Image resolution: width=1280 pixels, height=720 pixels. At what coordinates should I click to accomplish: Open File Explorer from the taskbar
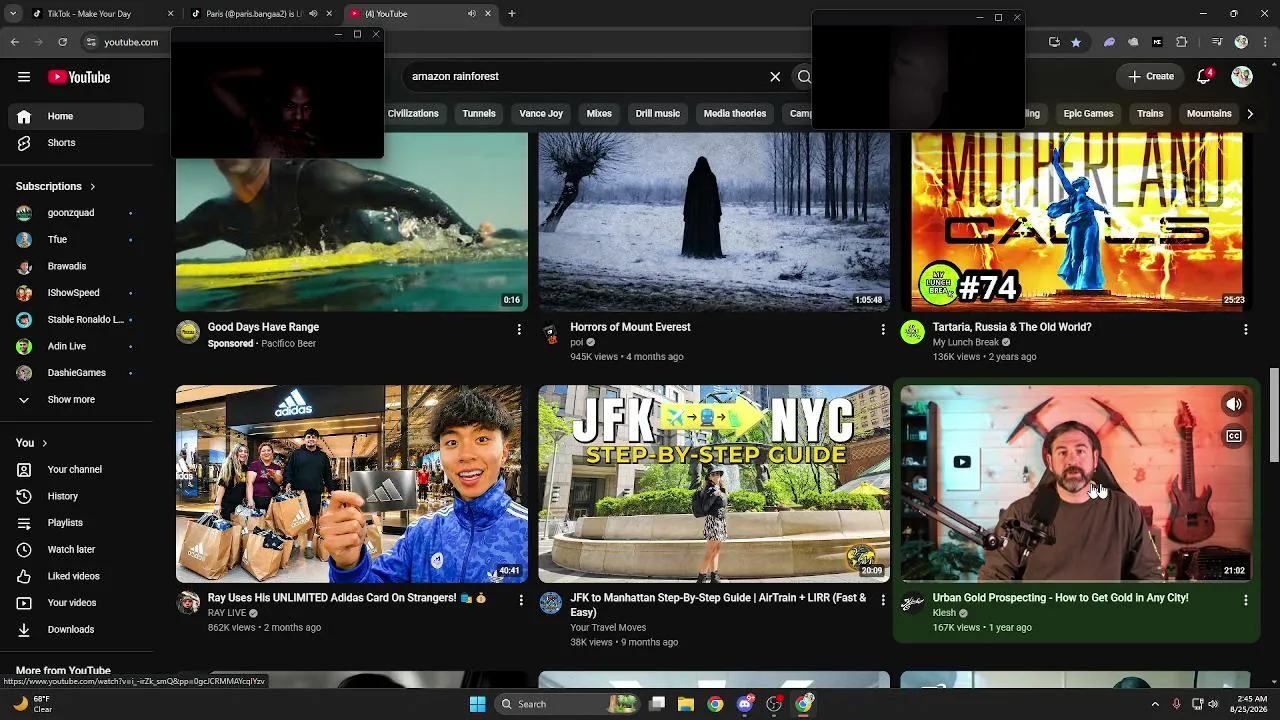686,704
